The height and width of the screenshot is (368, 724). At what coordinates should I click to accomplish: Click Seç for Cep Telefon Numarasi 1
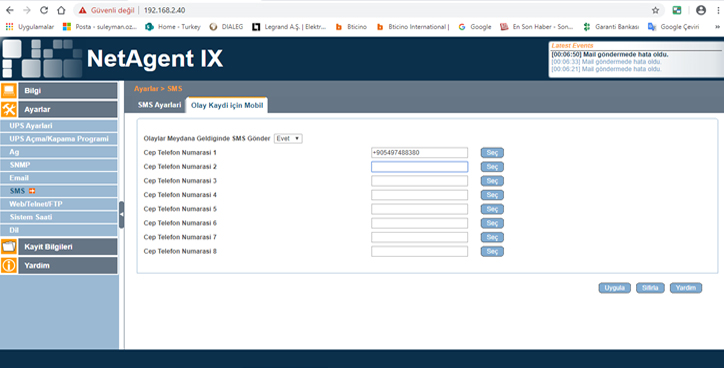click(x=492, y=153)
